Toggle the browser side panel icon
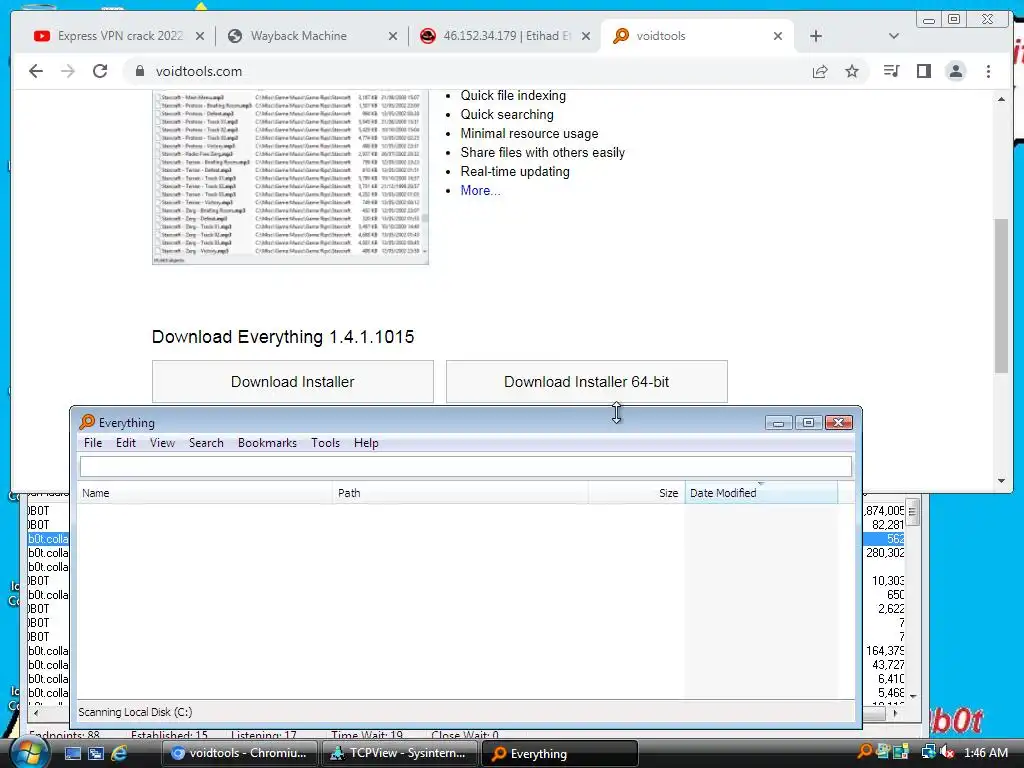1024x768 pixels. (923, 71)
